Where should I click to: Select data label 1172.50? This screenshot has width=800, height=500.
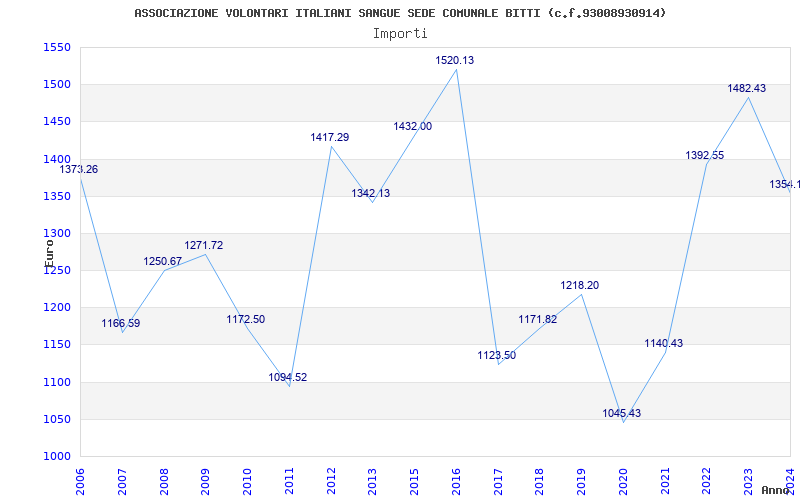pos(245,319)
